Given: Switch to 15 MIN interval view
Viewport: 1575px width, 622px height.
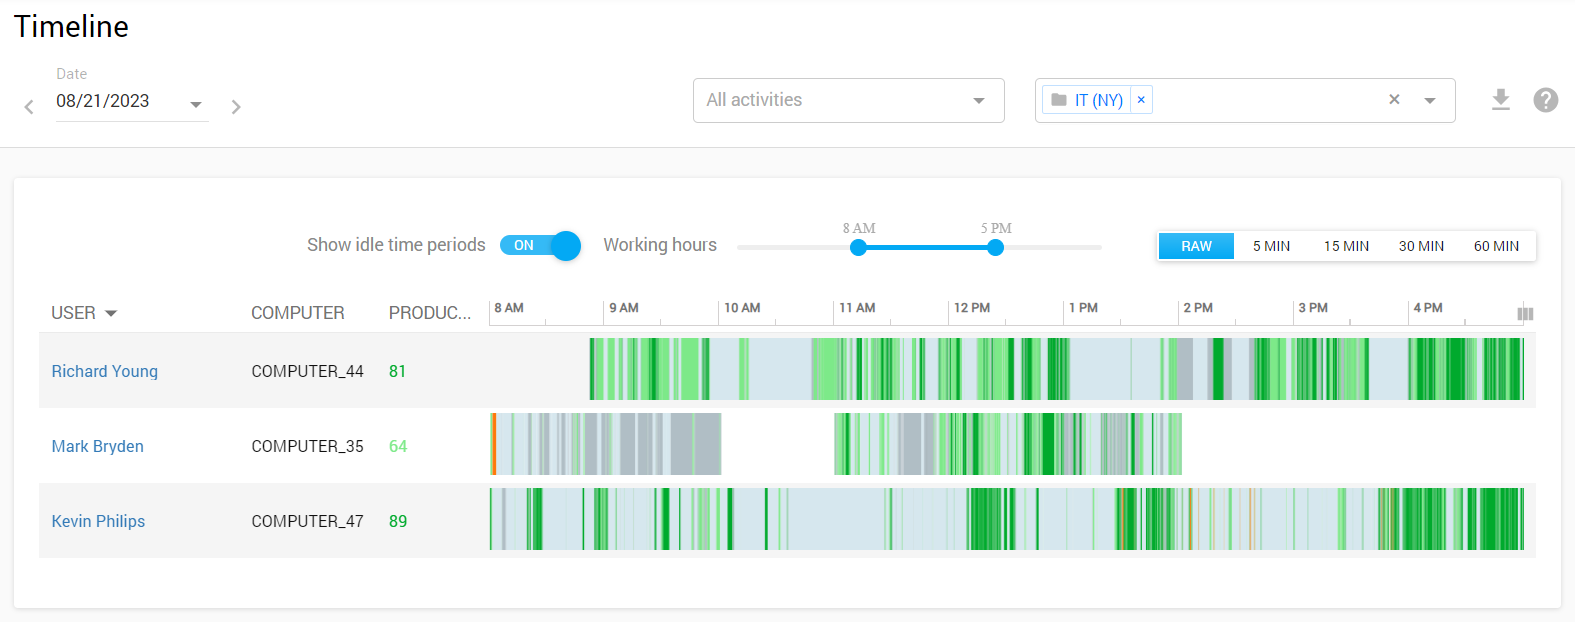Looking at the screenshot, I should [x=1346, y=246].
